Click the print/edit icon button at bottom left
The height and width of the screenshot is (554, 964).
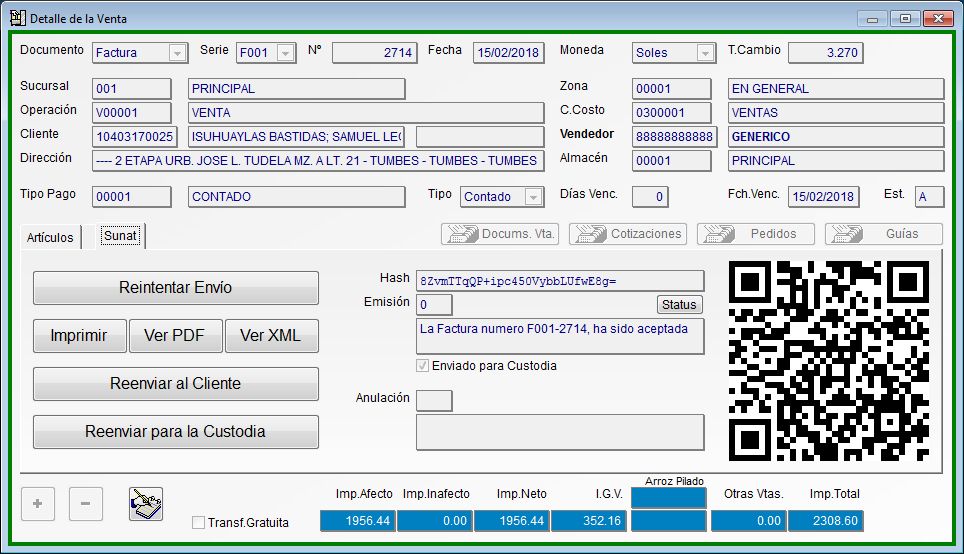(146, 504)
